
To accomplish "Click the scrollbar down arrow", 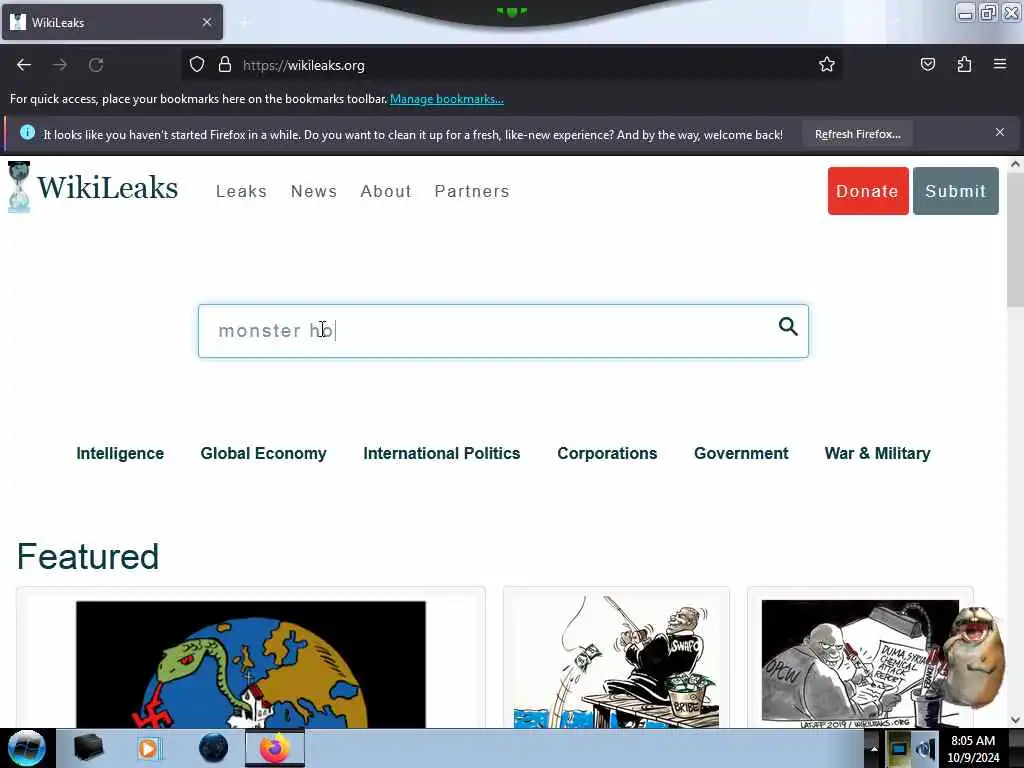I will (1015, 720).
